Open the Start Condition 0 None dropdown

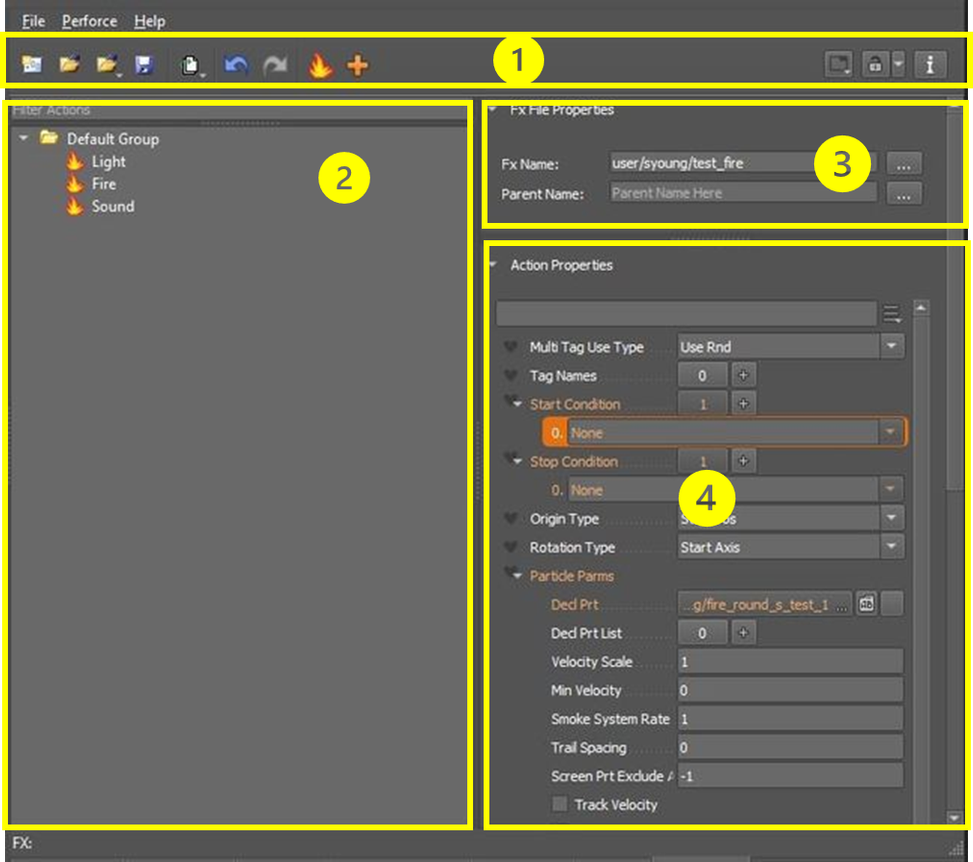click(x=890, y=432)
